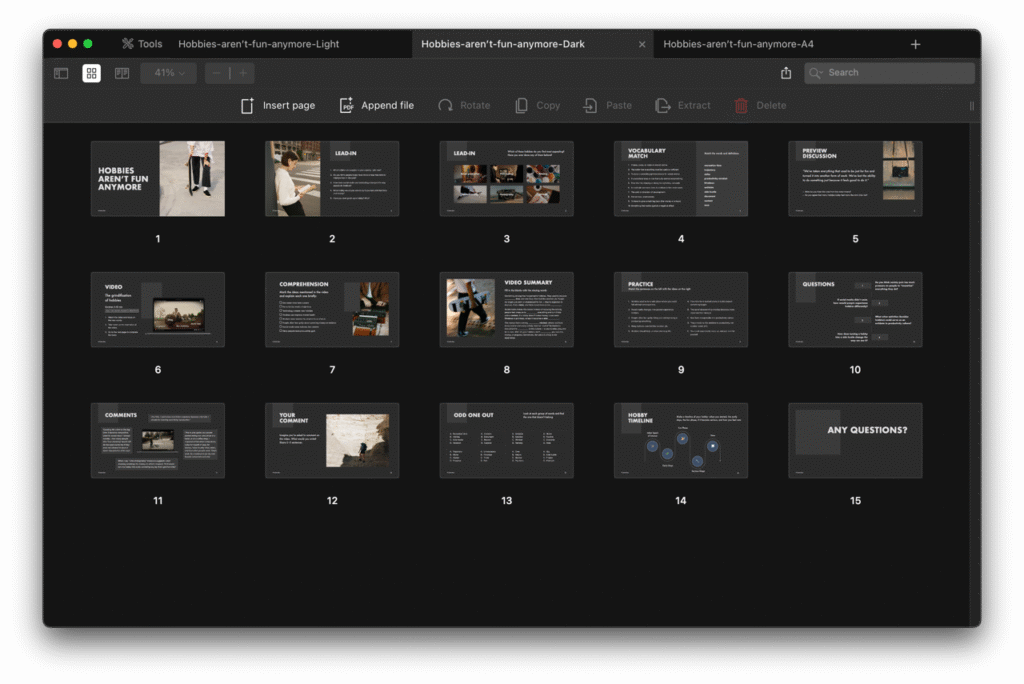This screenshot has width=1024, height=684.
Task: Click the zoom in plus button
Action: tap(242, 73)
